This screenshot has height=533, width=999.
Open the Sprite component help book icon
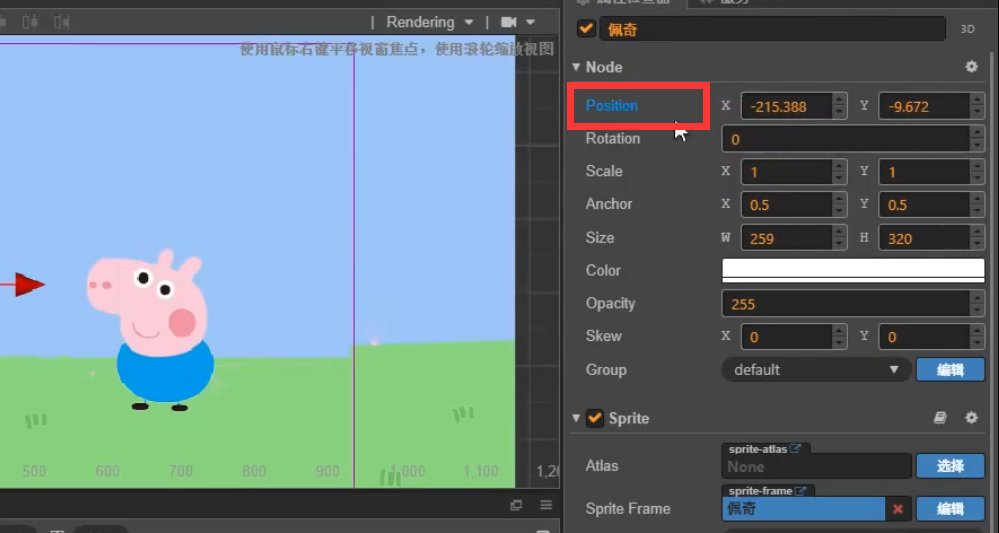click(940, 418)
